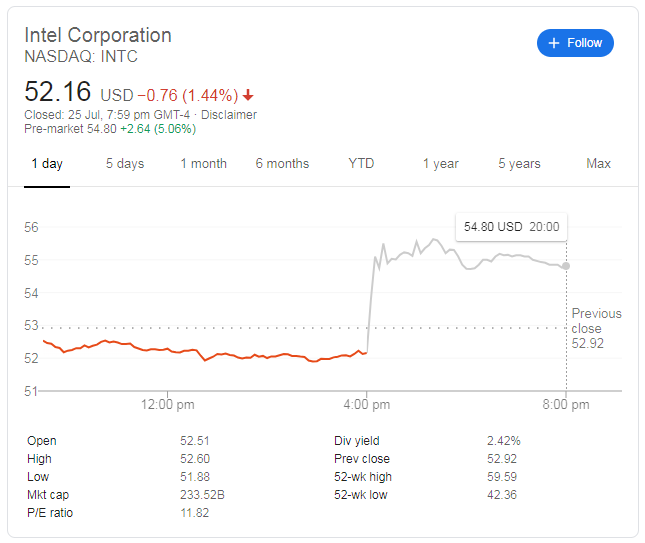
Task: Open the 1 month tab
Action: pyautogui.click(x=203, y=164)
